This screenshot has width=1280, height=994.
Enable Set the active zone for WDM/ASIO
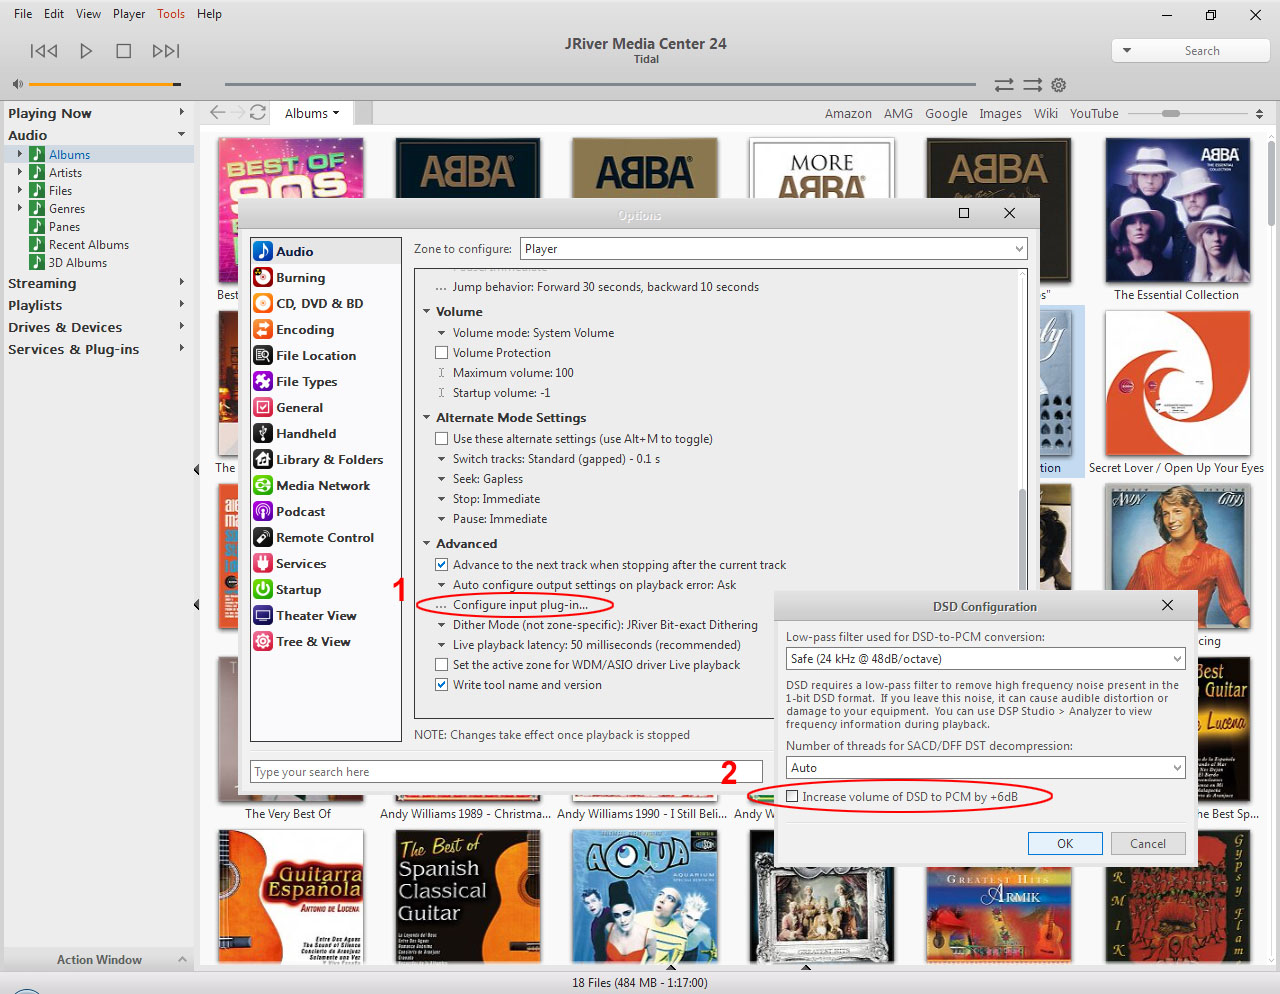pos(441,664)
